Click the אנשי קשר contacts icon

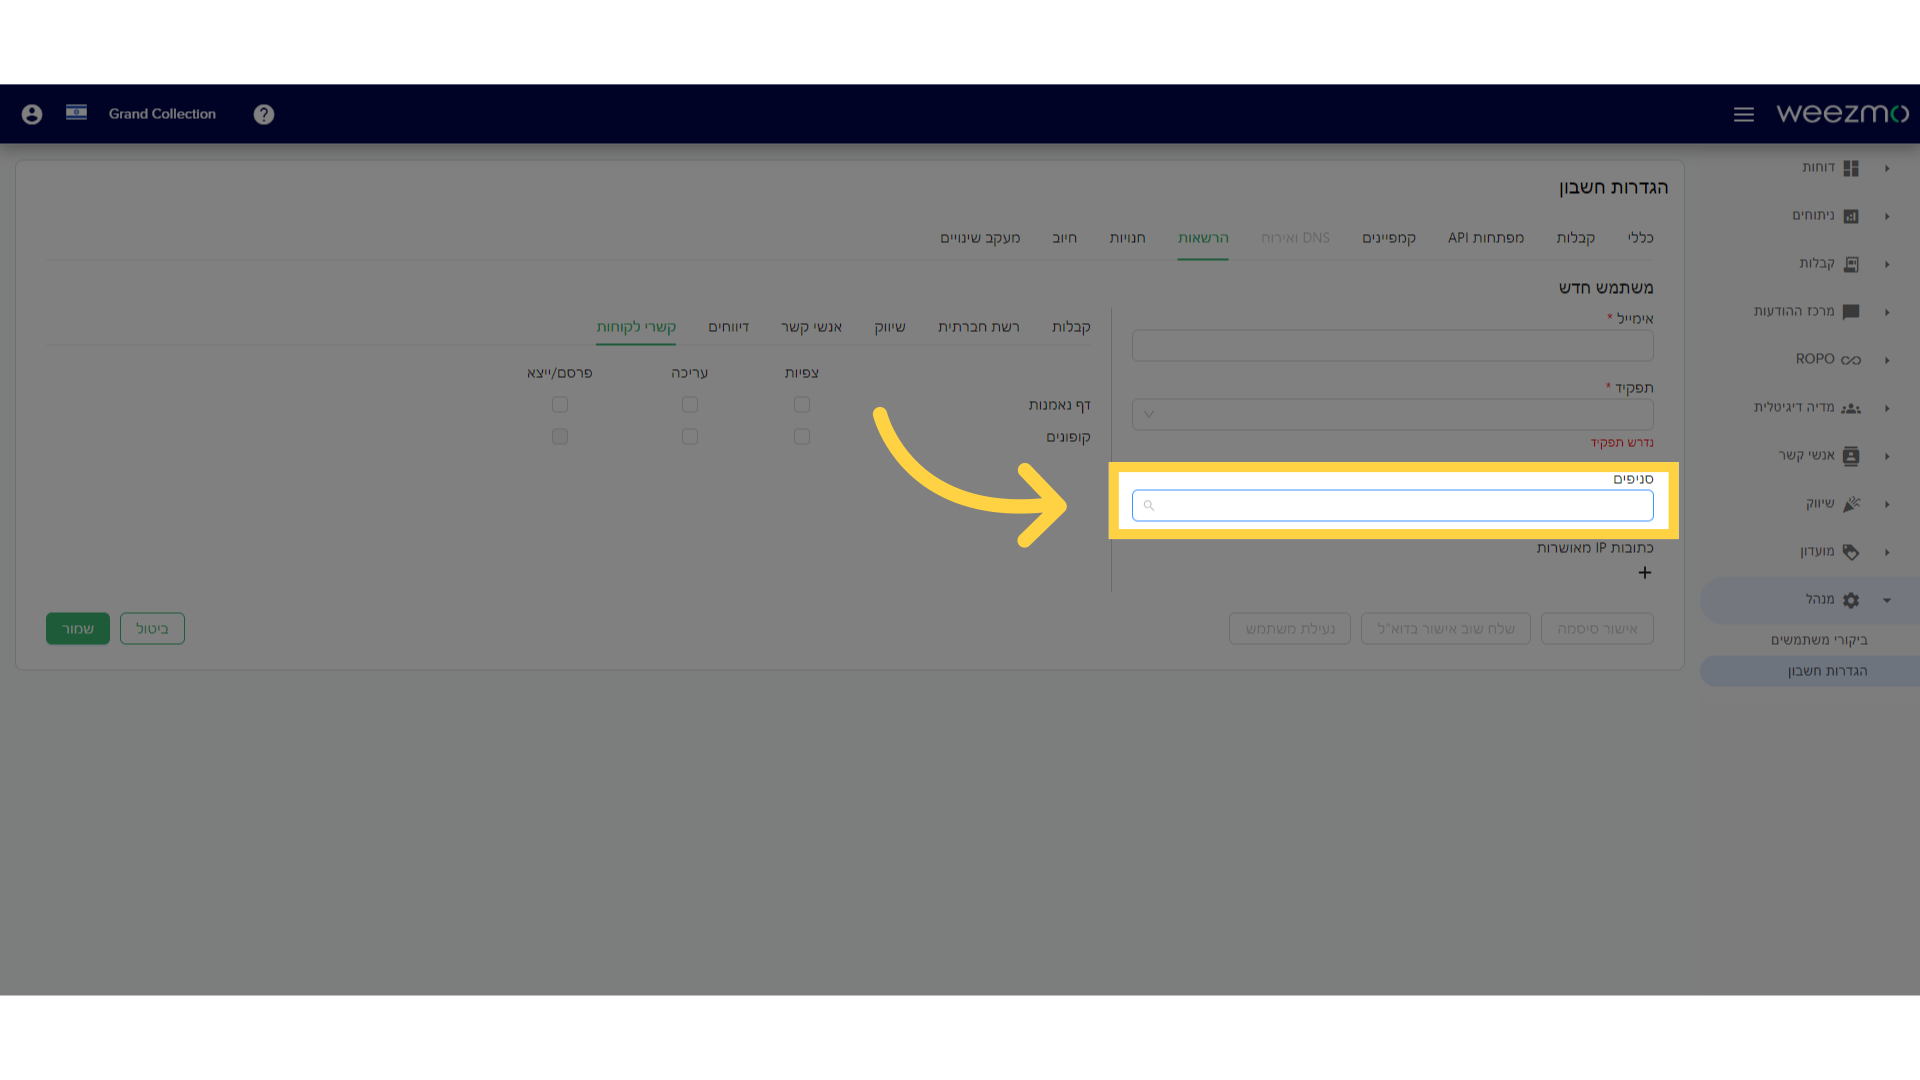coord(1851,456)
